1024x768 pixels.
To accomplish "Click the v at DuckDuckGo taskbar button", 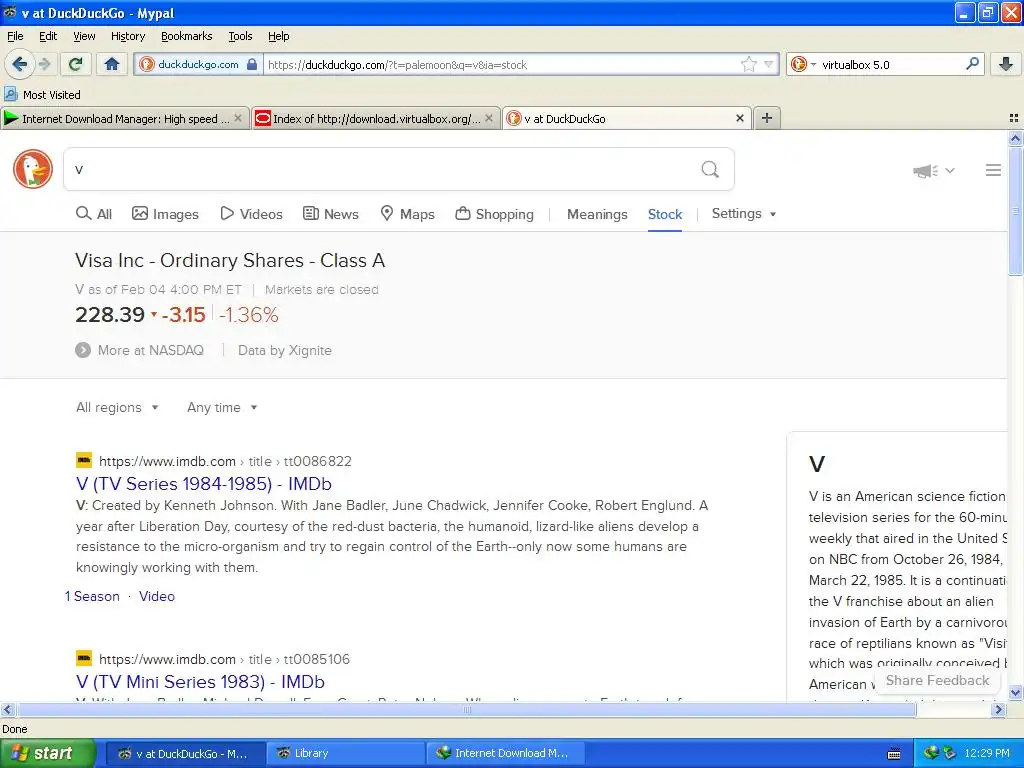I will coord(185,753).
